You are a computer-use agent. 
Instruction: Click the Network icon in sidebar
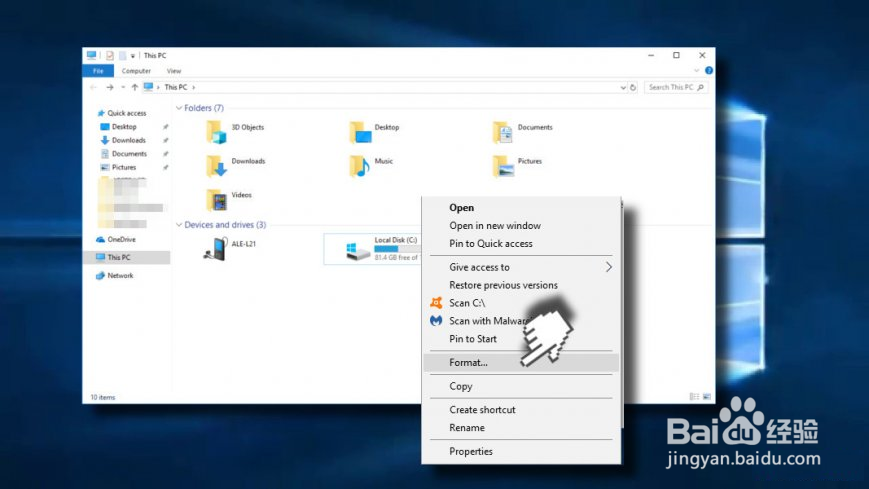[x=100, y=276]
